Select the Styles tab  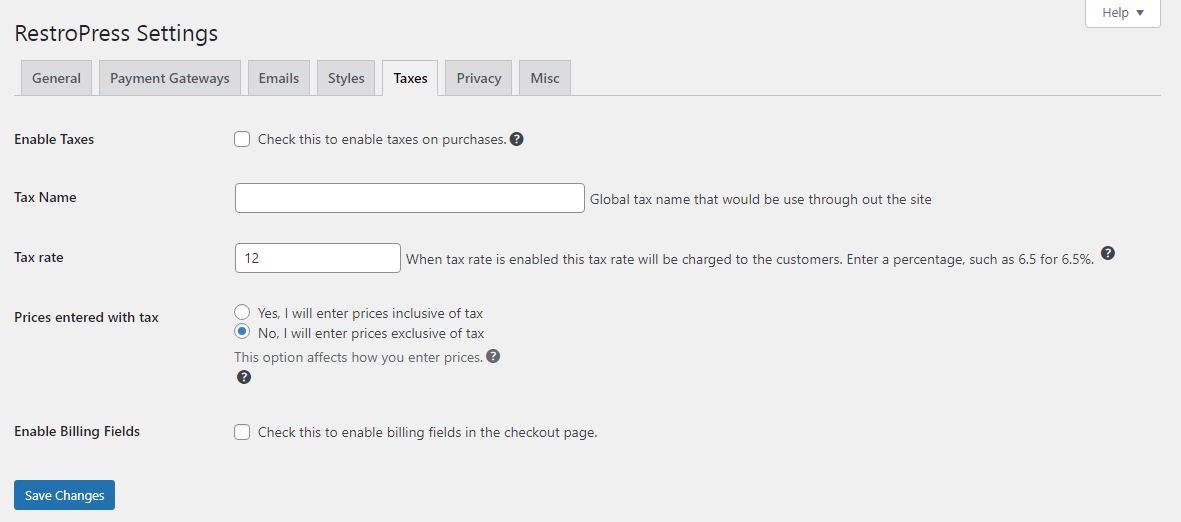[x=346, y=78]
